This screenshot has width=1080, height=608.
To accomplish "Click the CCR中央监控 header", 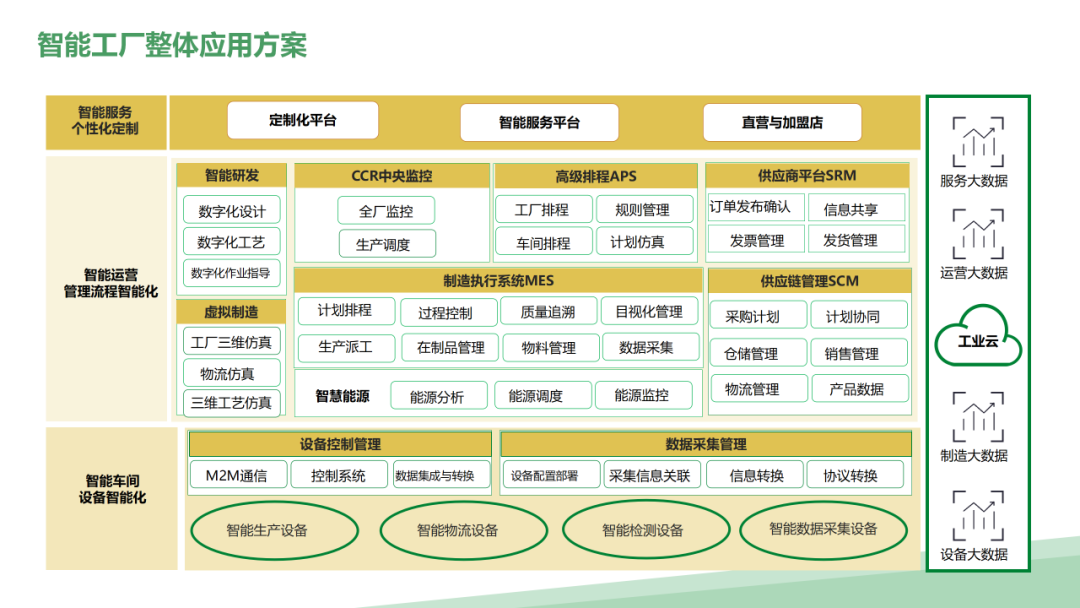I will (x=392, y=176).
